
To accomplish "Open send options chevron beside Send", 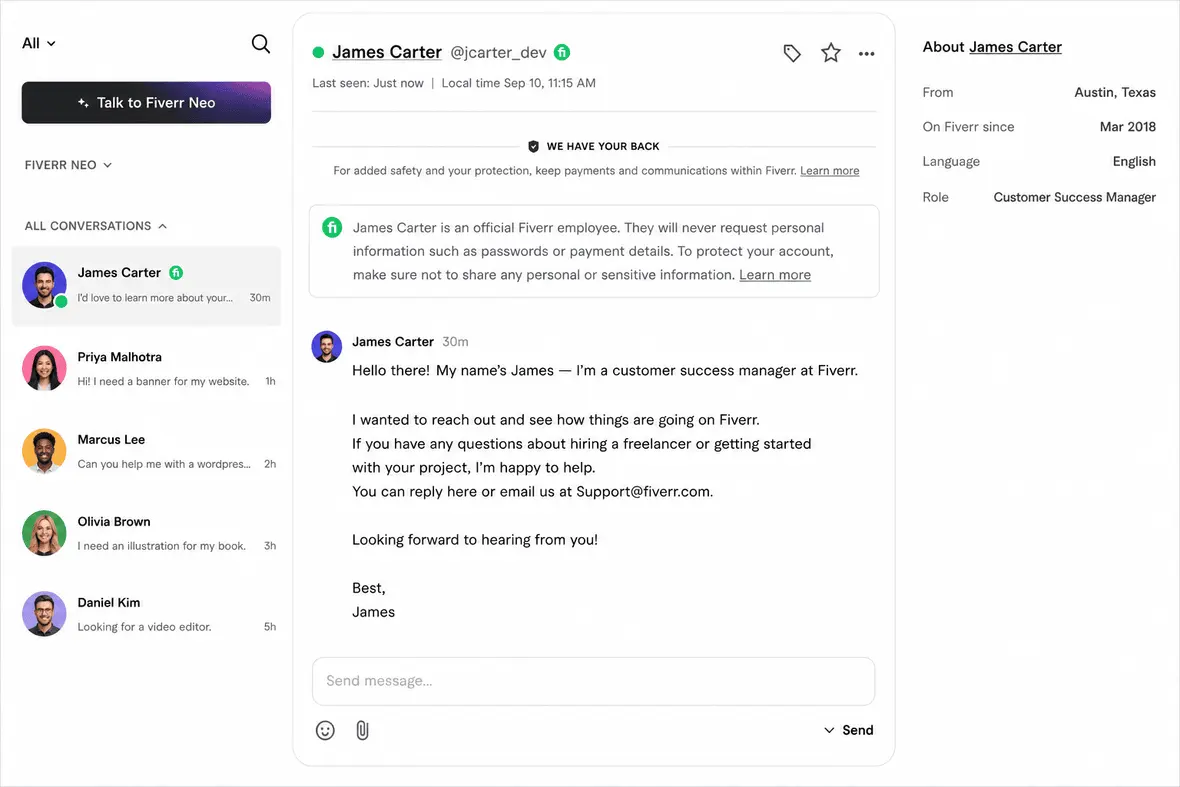I will 829,731.
